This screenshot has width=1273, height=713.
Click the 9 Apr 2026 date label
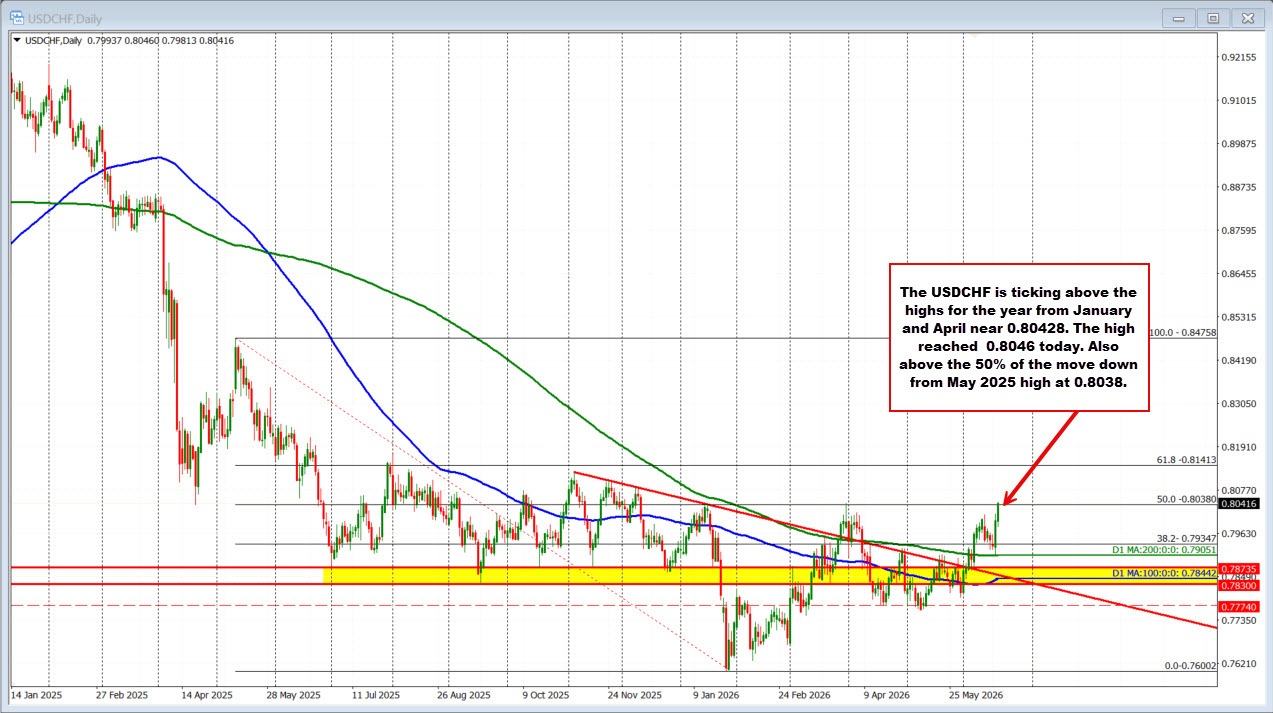pos(886,693)
